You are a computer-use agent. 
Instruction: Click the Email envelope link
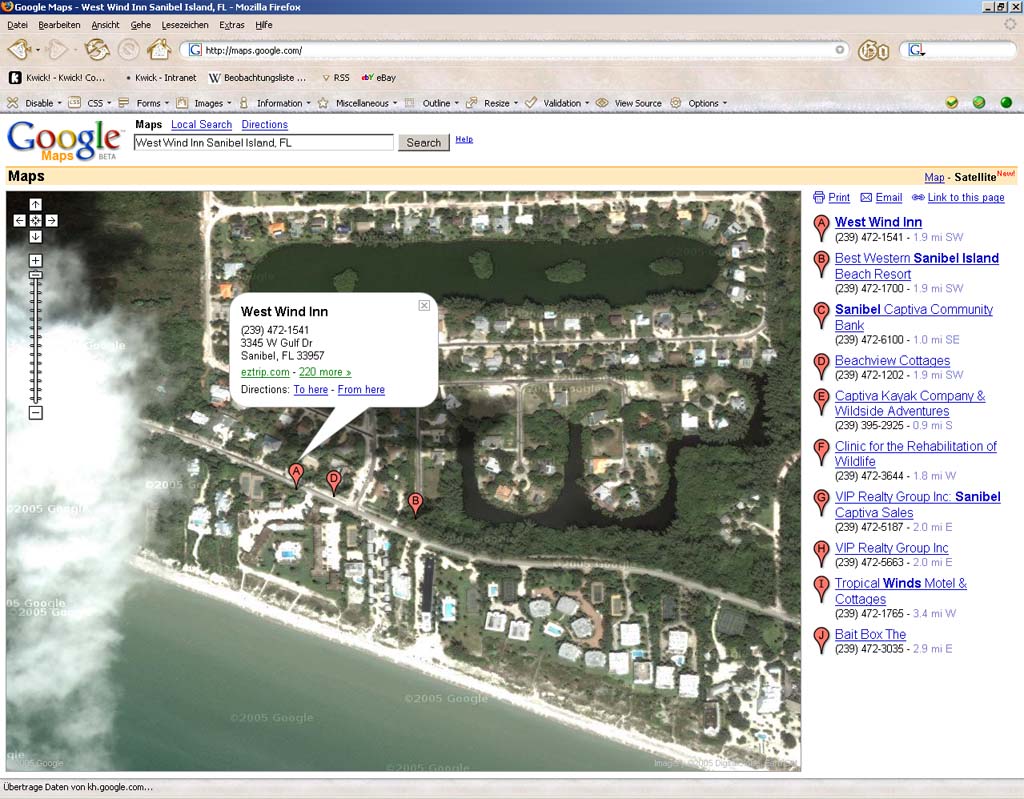(x=882, y=197)
